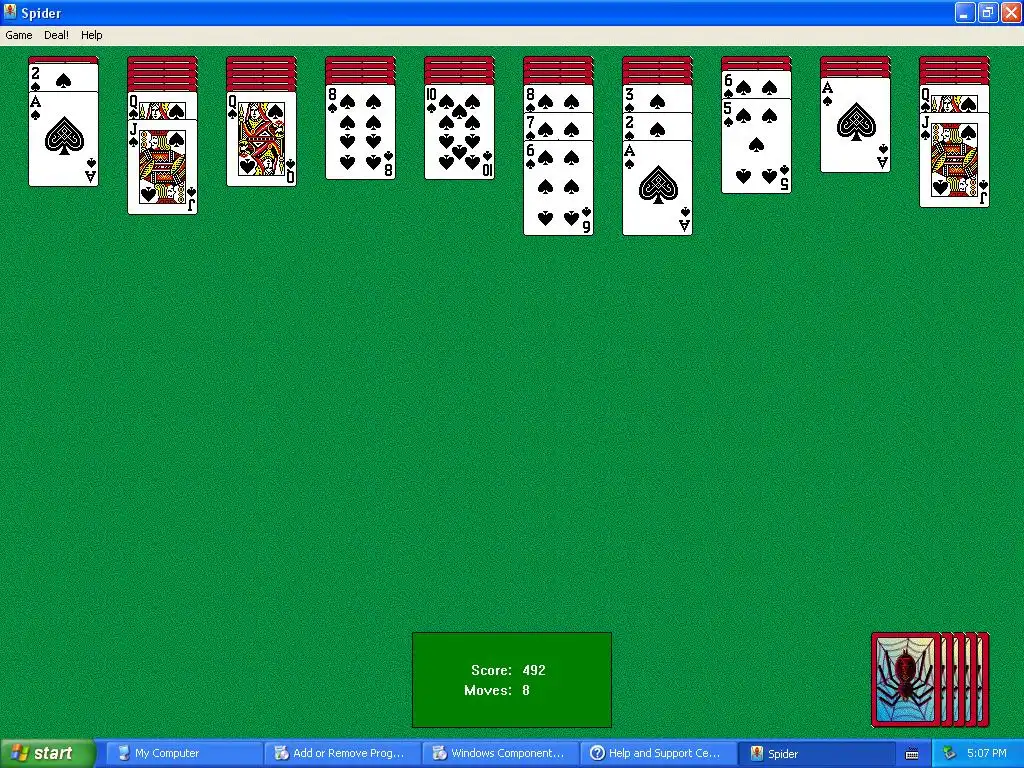The image size is (1024, 768).
Task: Deal a new row from the spider stock pile
Action: (930, 680)
